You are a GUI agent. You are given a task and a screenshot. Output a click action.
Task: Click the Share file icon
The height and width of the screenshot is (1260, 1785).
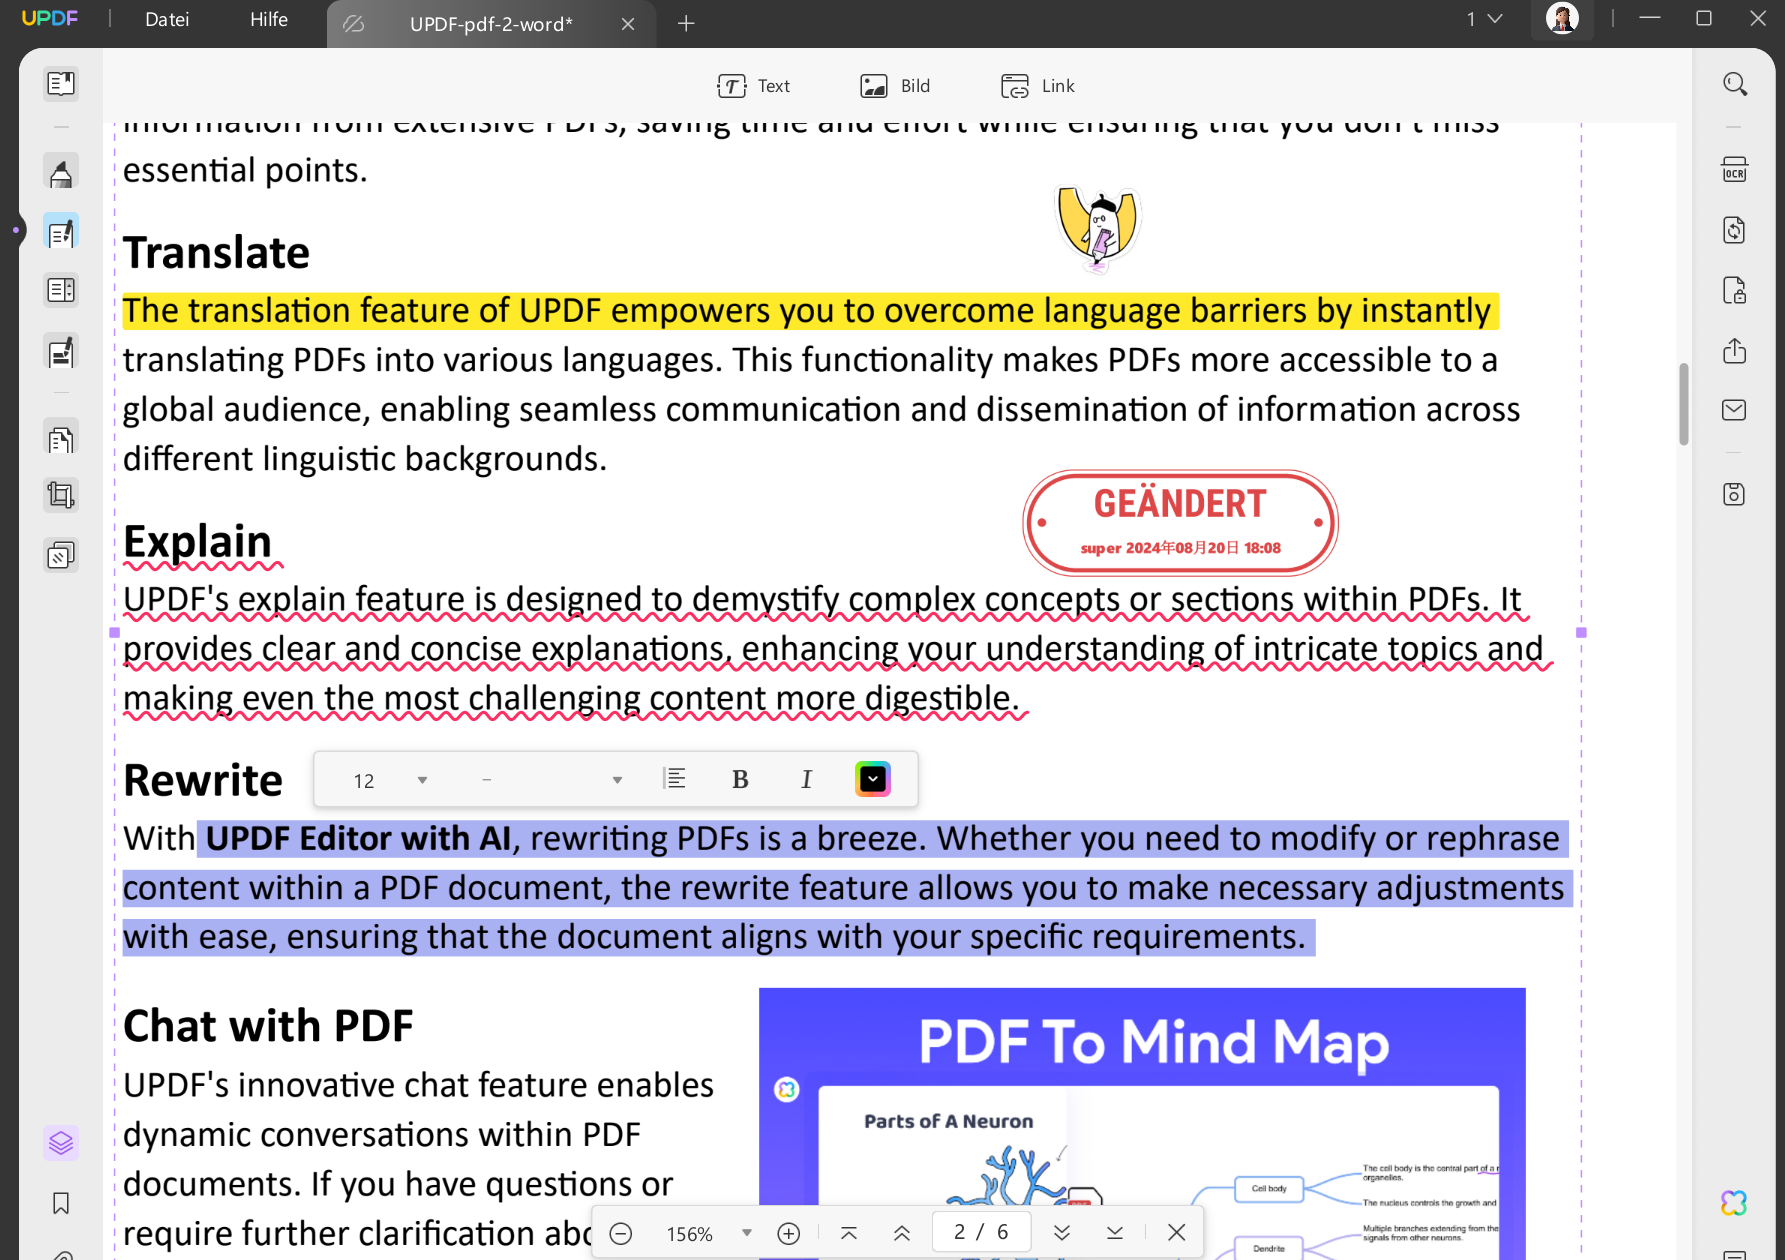pos(1734,351)
